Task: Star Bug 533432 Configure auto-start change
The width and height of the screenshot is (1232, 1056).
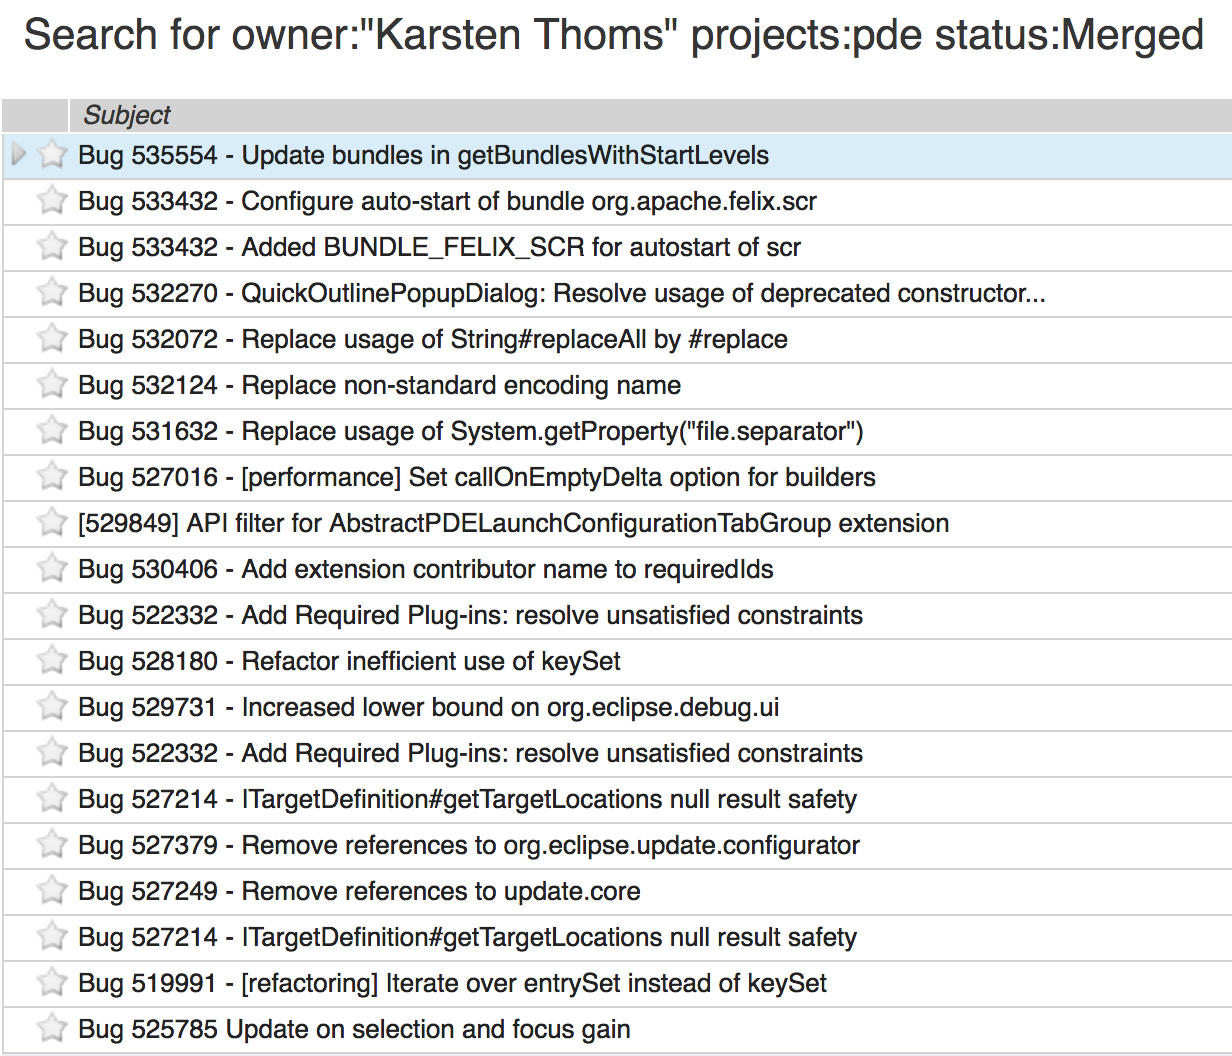Action: (52, 201)
